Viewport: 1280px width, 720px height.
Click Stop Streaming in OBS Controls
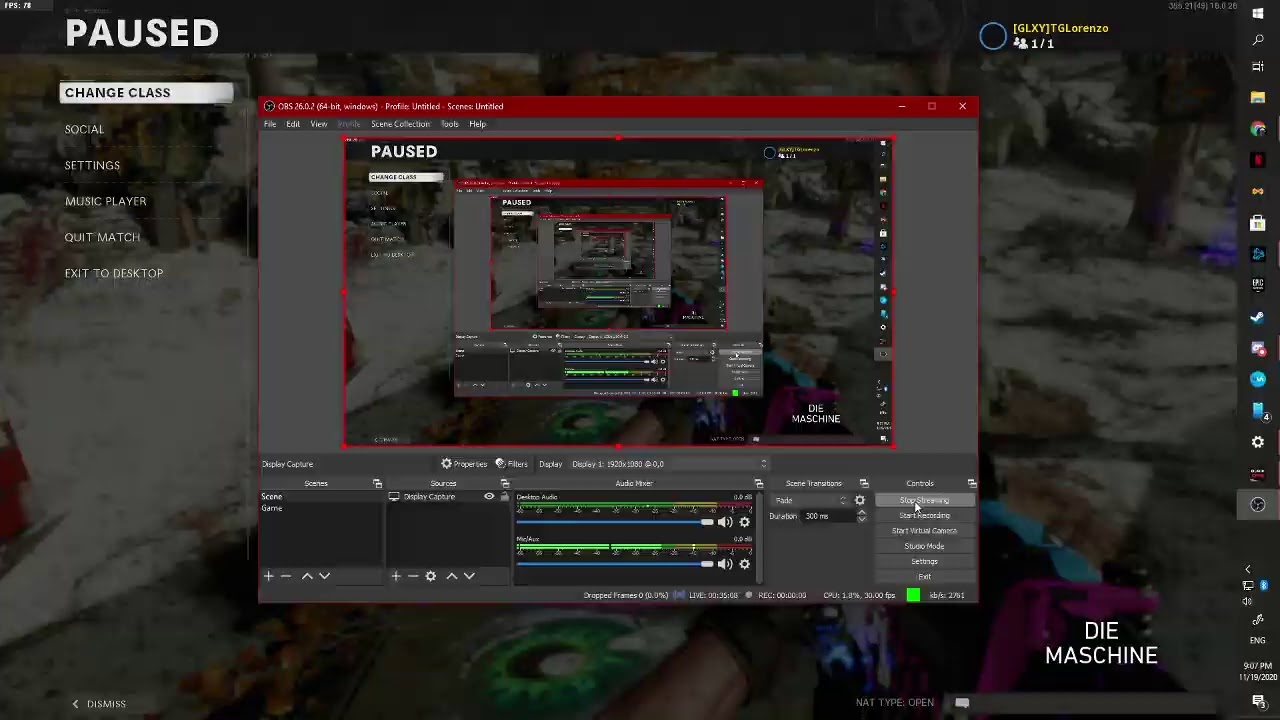pos(924,500)
